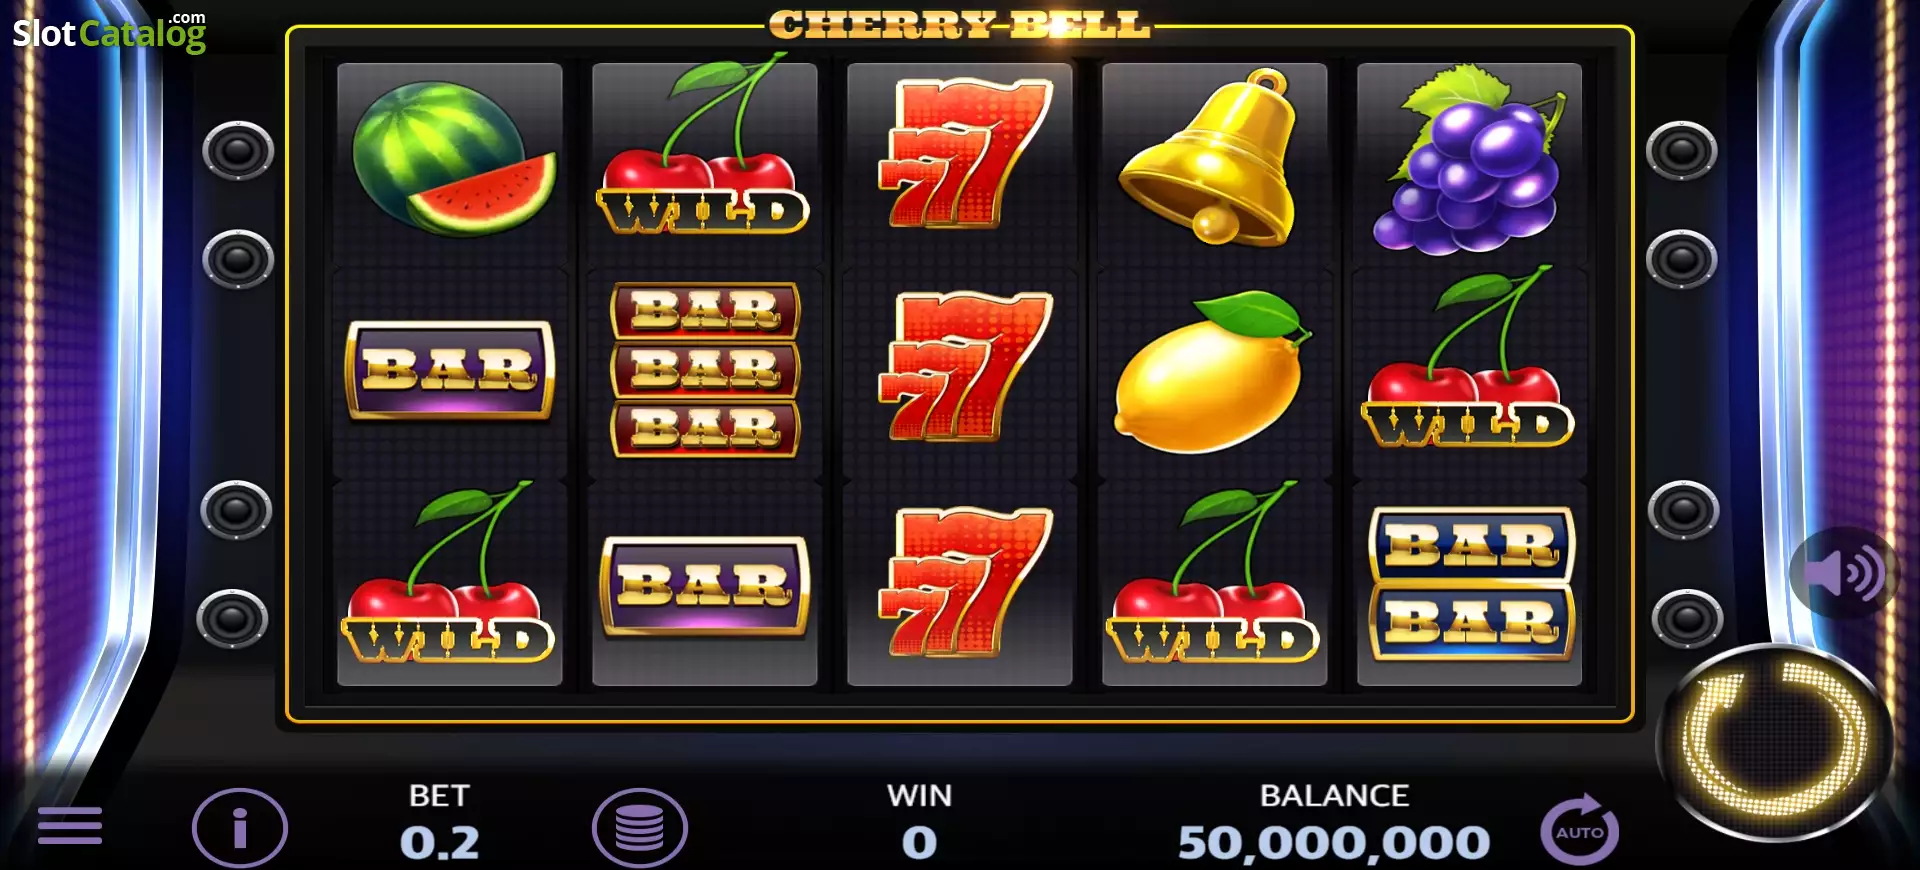
Task: Click the triple BAR symbol
Action: [x=705, y=370]
